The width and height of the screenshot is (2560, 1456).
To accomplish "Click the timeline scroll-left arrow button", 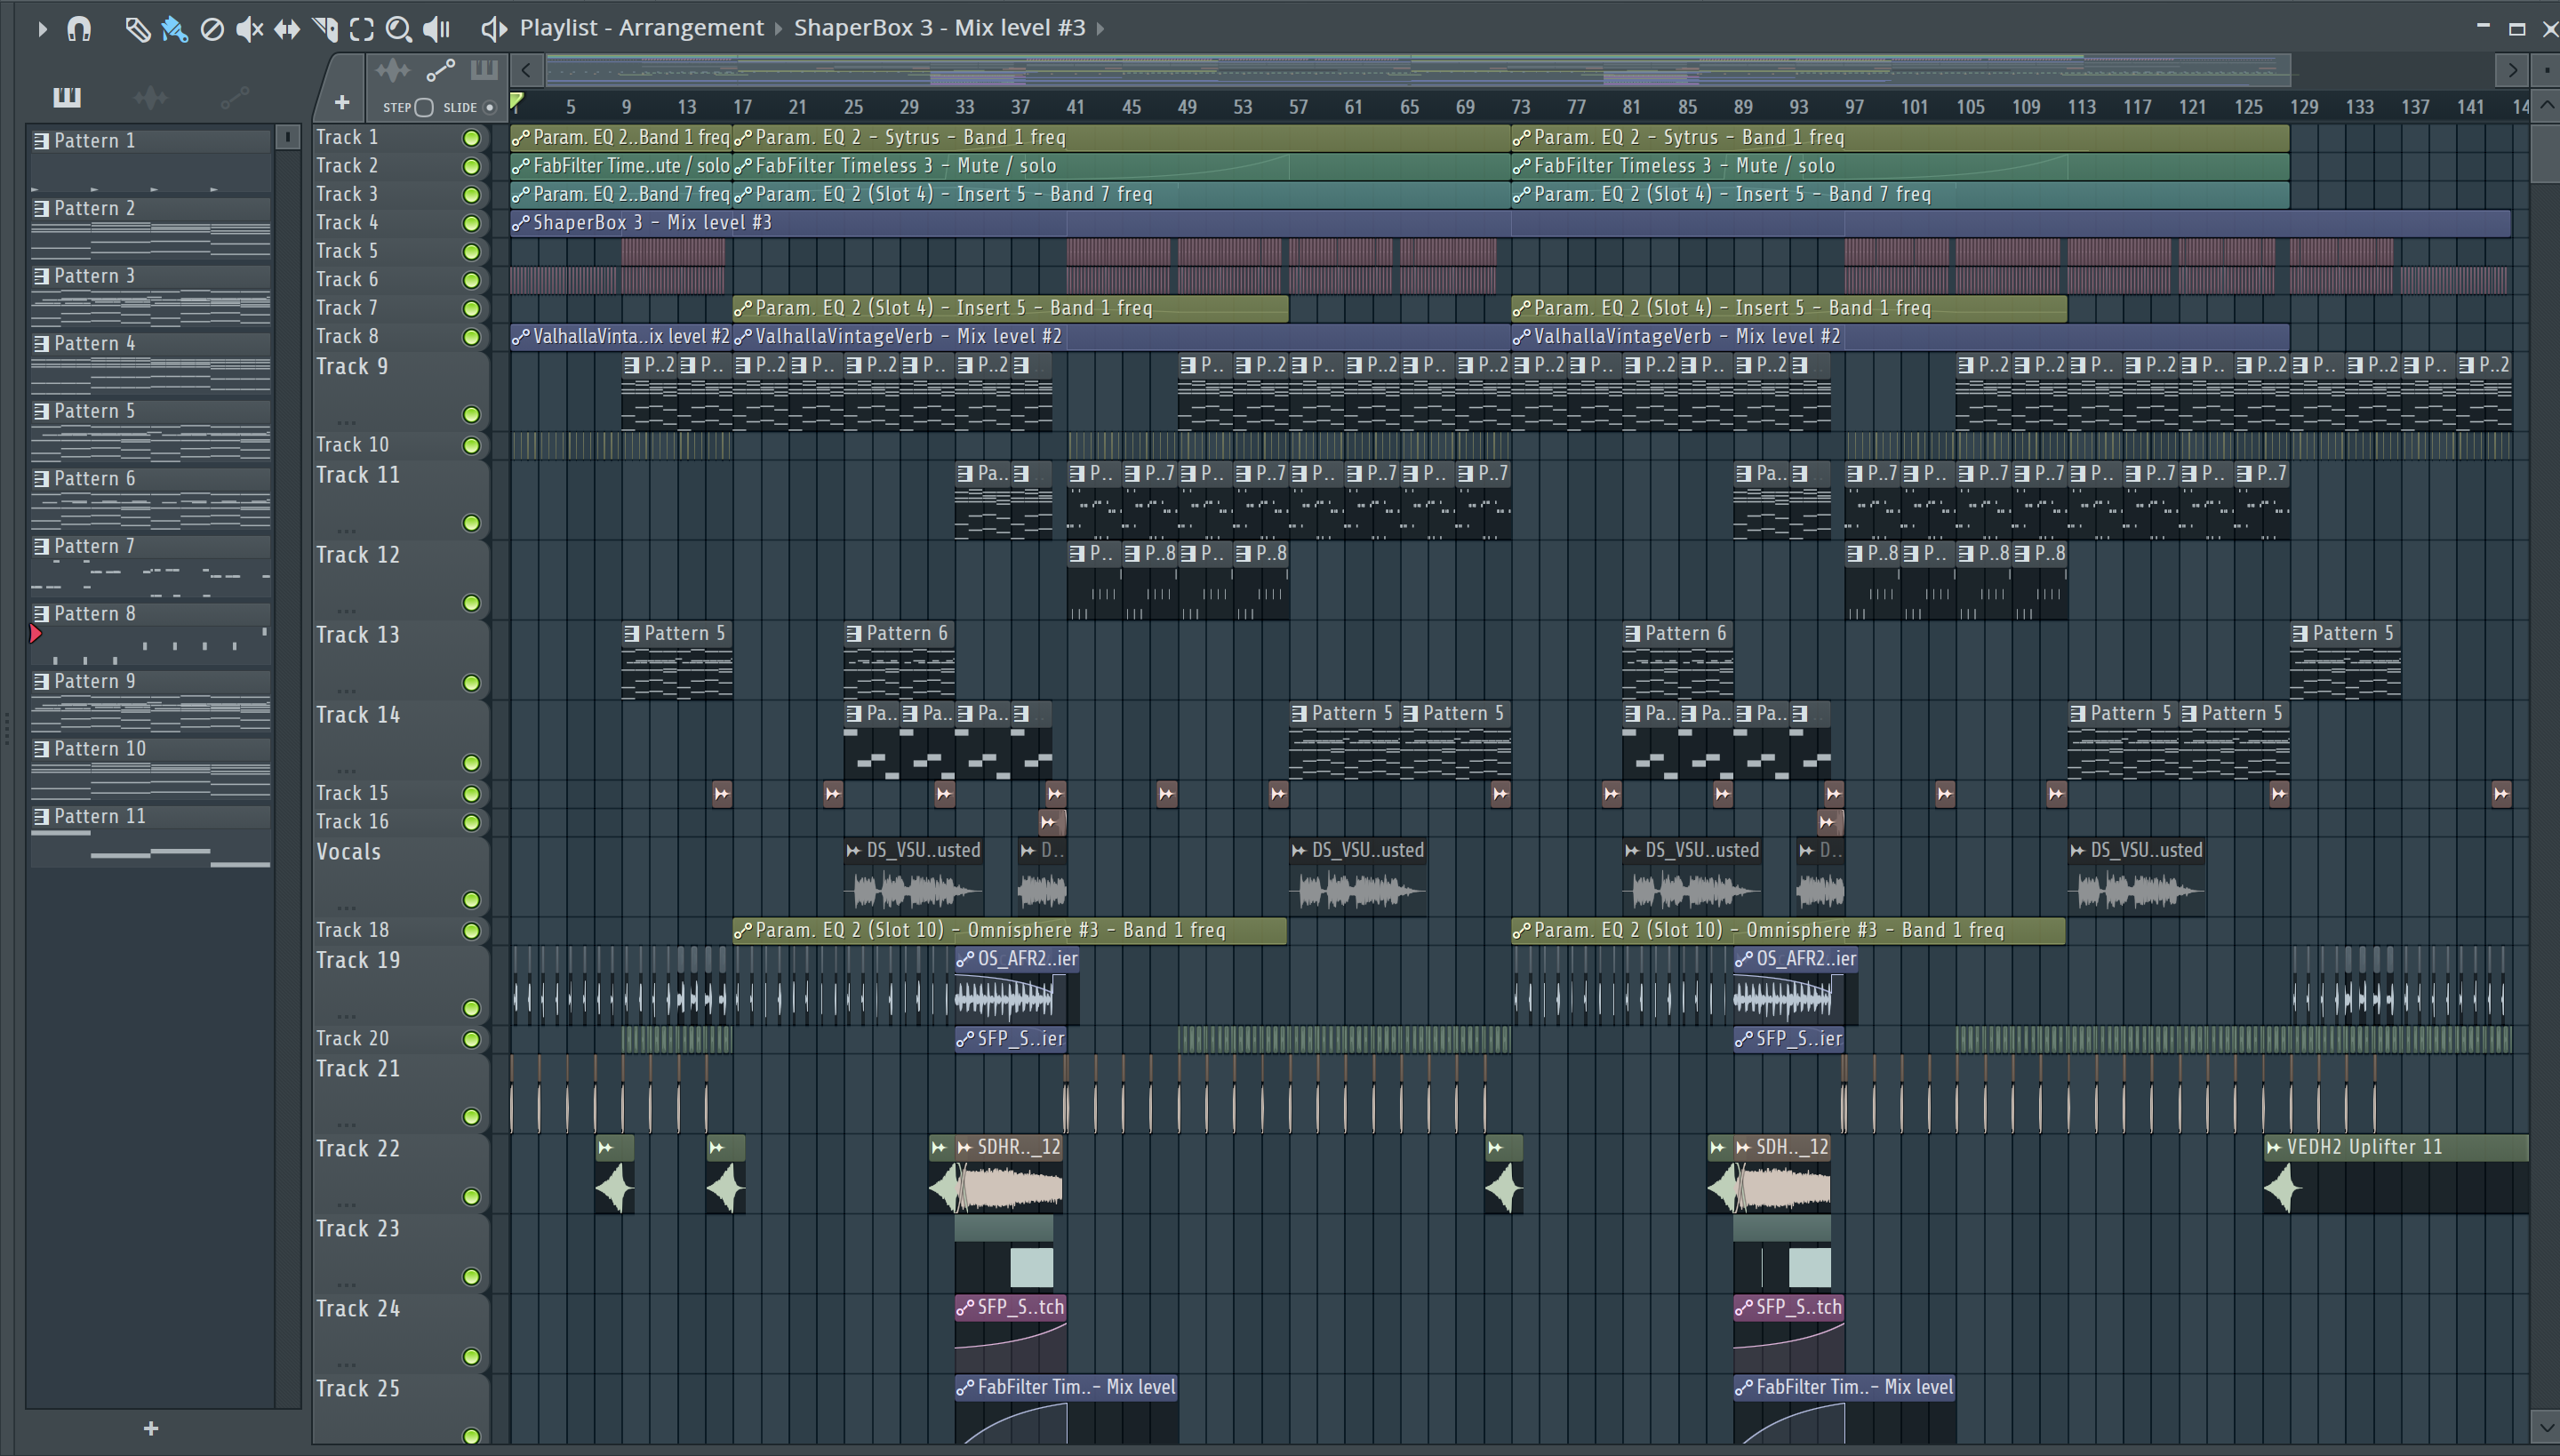I will (527, 70).
